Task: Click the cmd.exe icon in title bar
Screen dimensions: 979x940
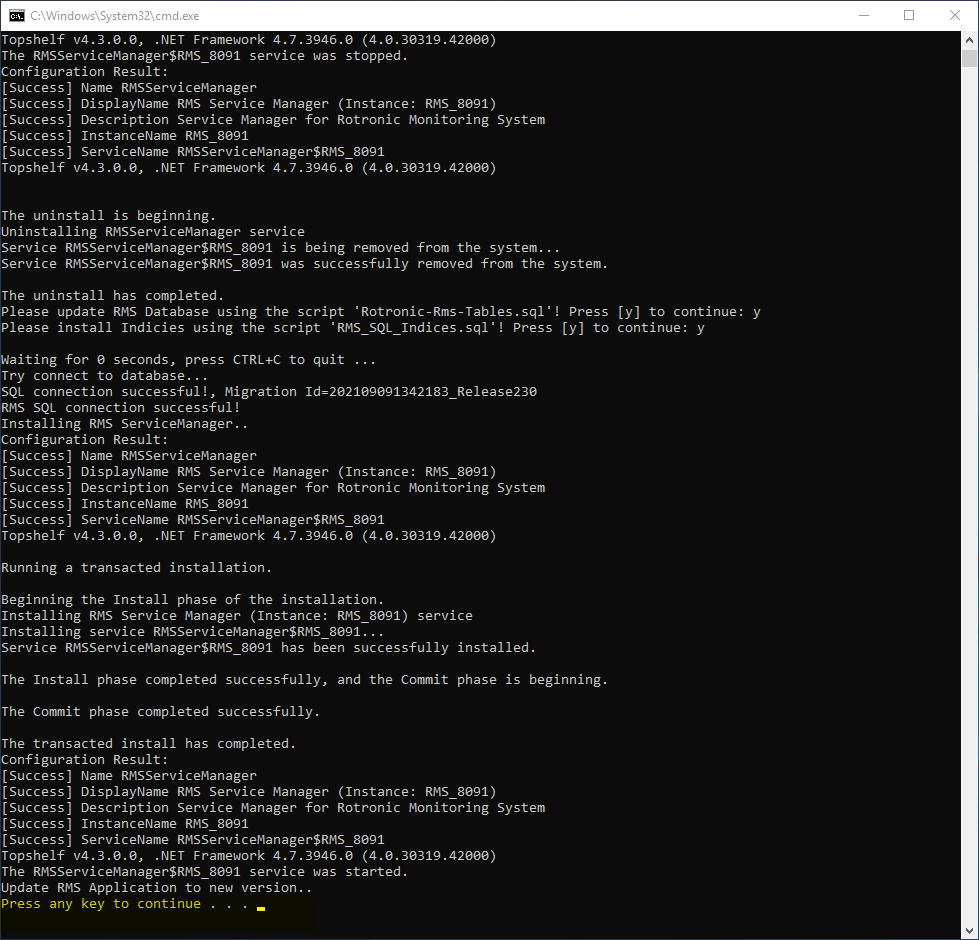Action: tap(17, 16)
